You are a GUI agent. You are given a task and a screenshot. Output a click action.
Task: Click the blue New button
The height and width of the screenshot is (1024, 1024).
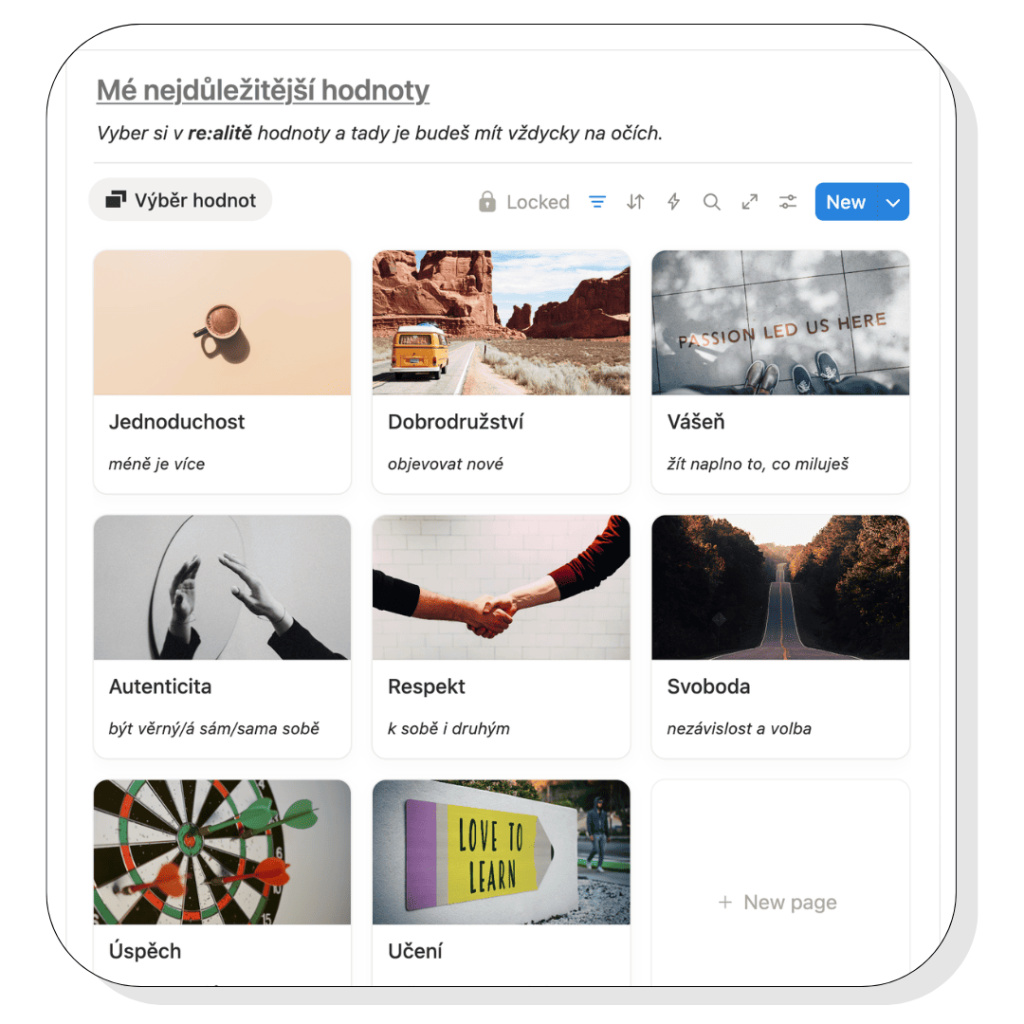pyautogui.click(x=846, y=202)
